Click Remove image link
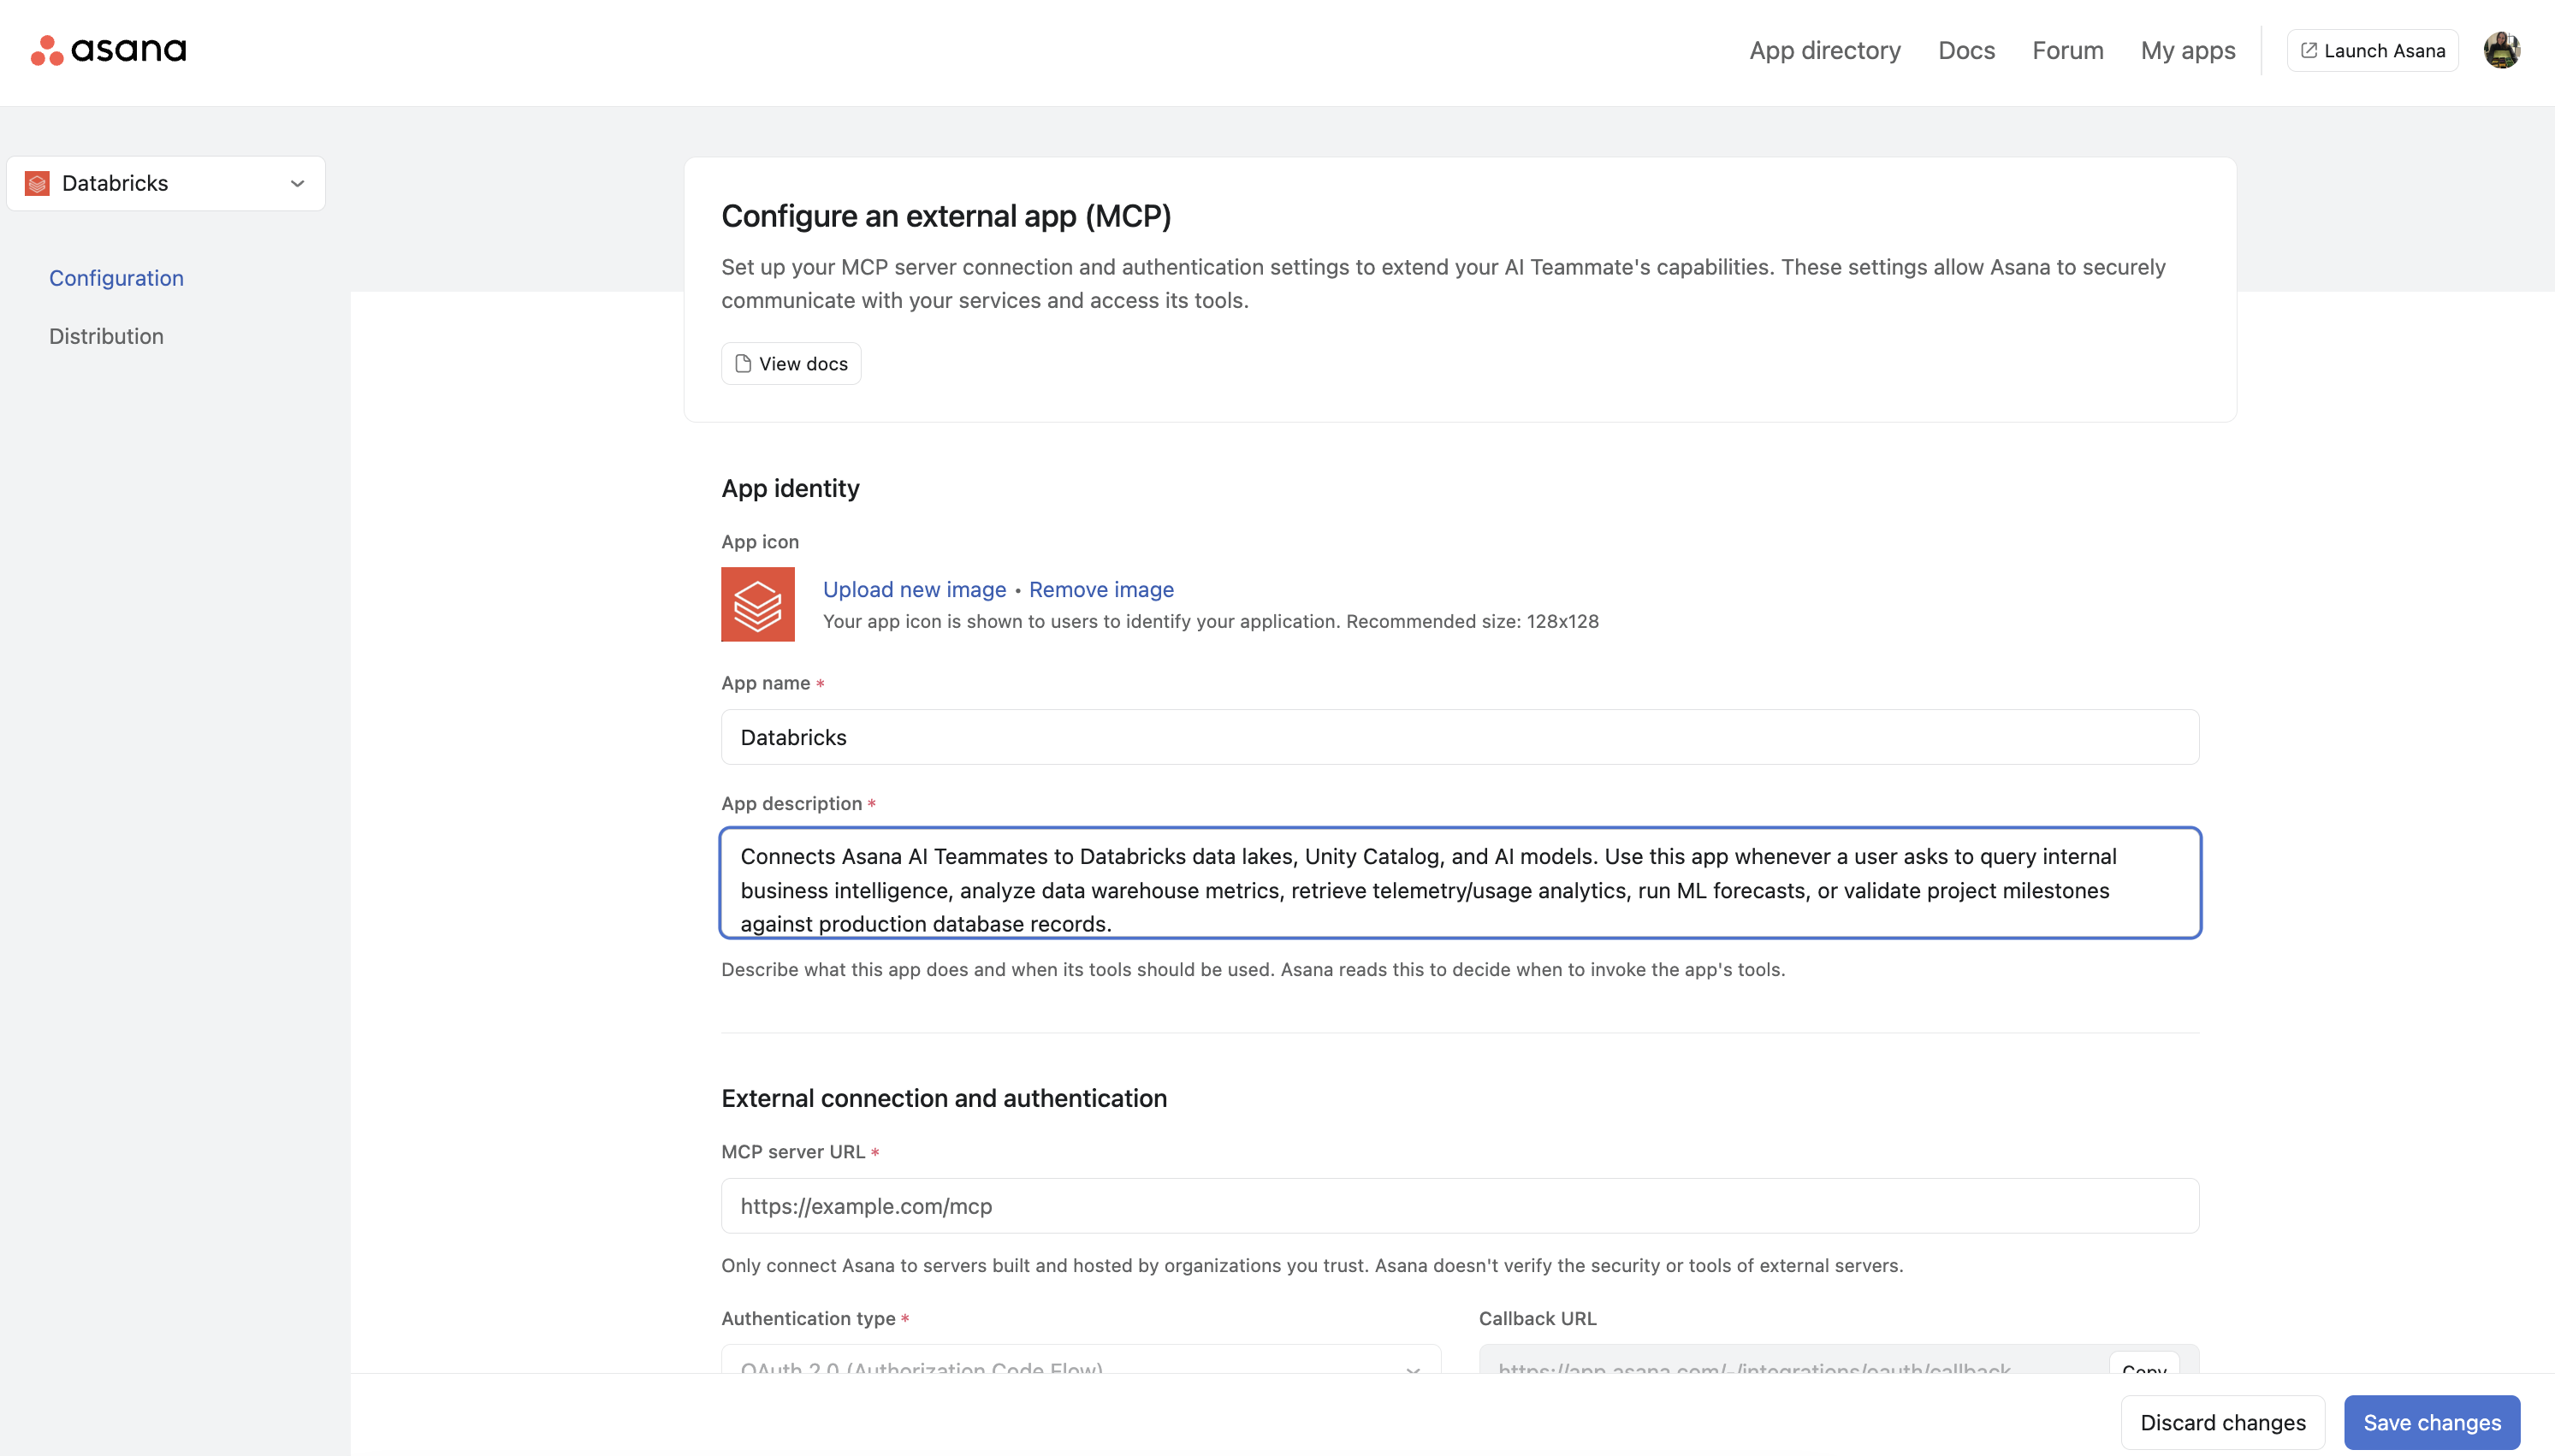The image size is (2555, 1456). click(1101, 590)
